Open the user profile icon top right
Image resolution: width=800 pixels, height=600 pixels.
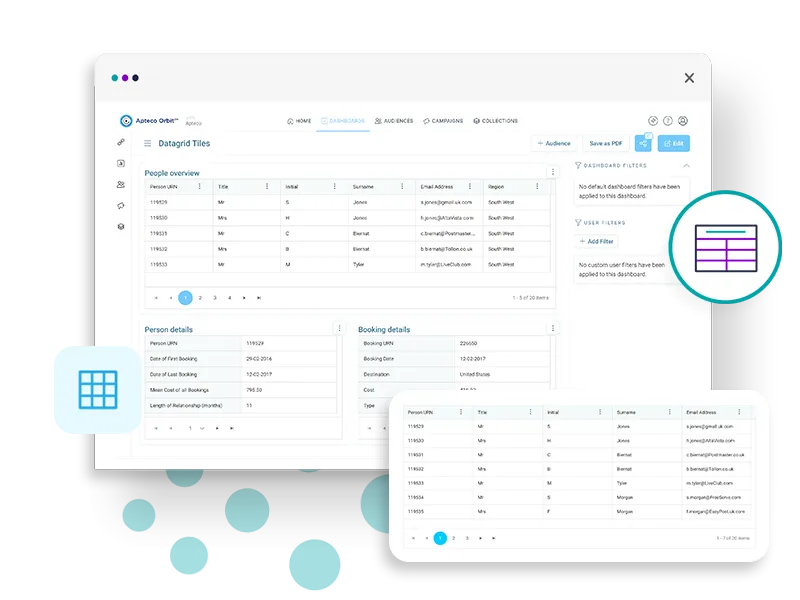coord(683,119)
